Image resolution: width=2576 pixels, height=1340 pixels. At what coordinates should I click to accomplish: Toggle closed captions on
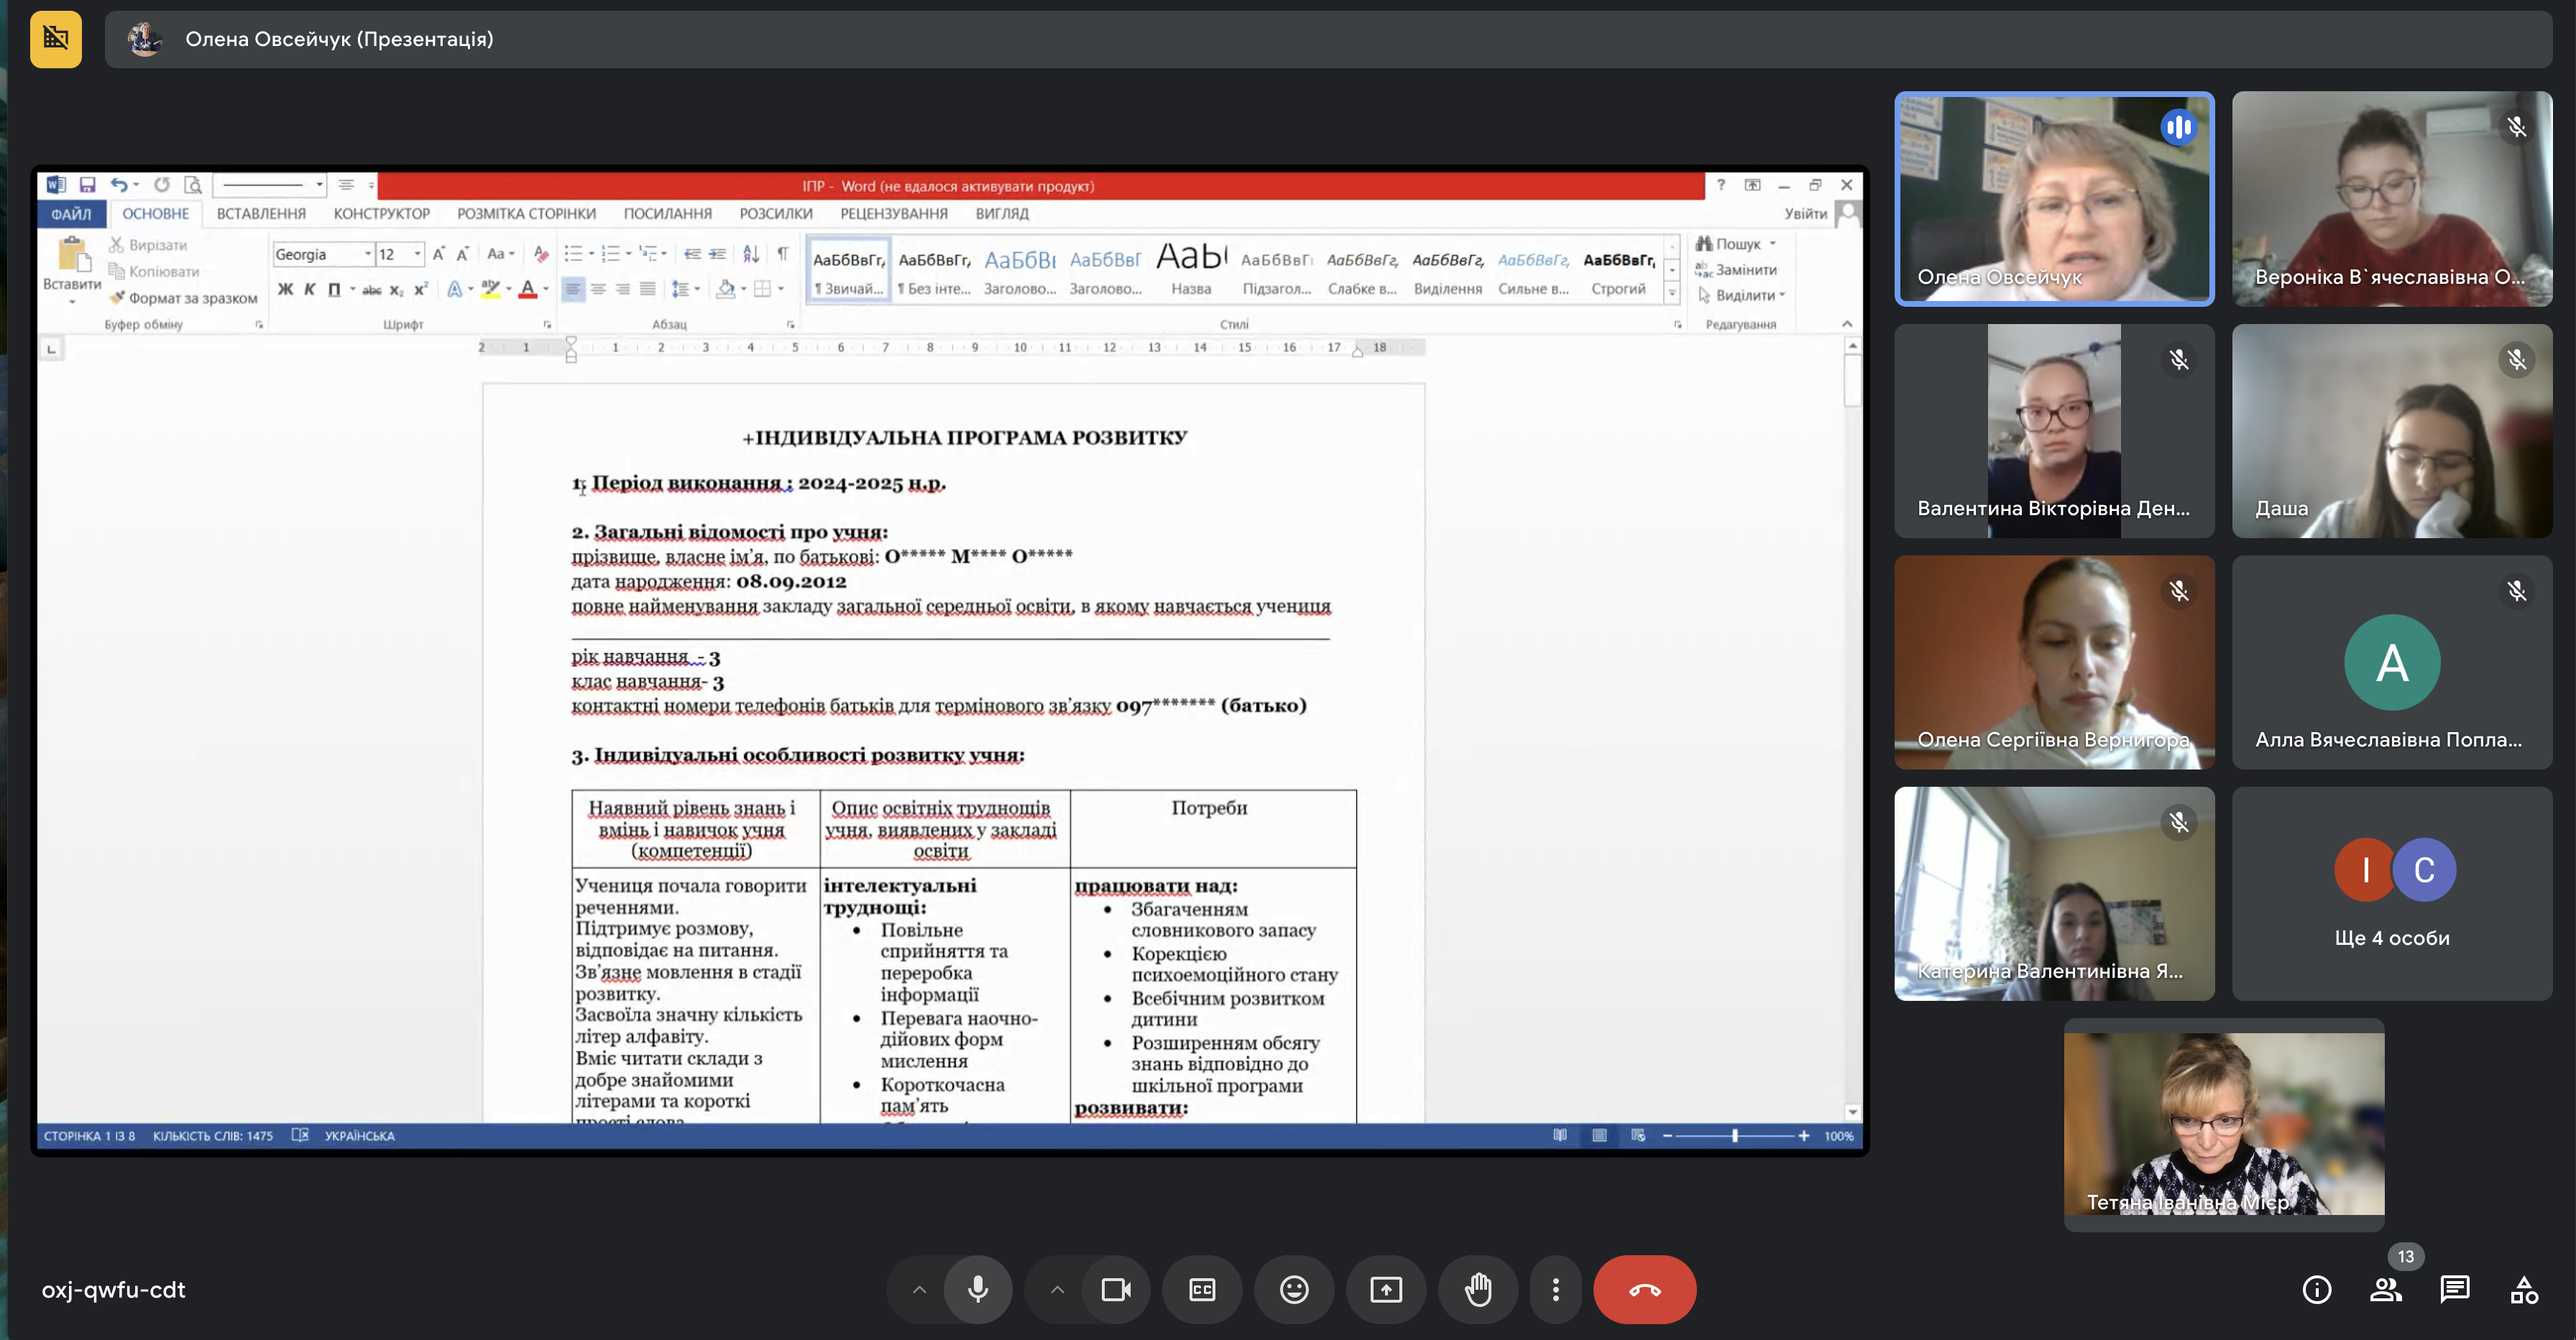pos(1202,1289)
